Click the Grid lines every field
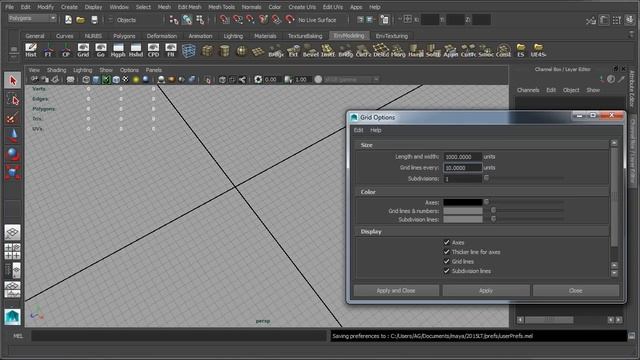This screenshot has height=360, width=640. tap(462, 168)
